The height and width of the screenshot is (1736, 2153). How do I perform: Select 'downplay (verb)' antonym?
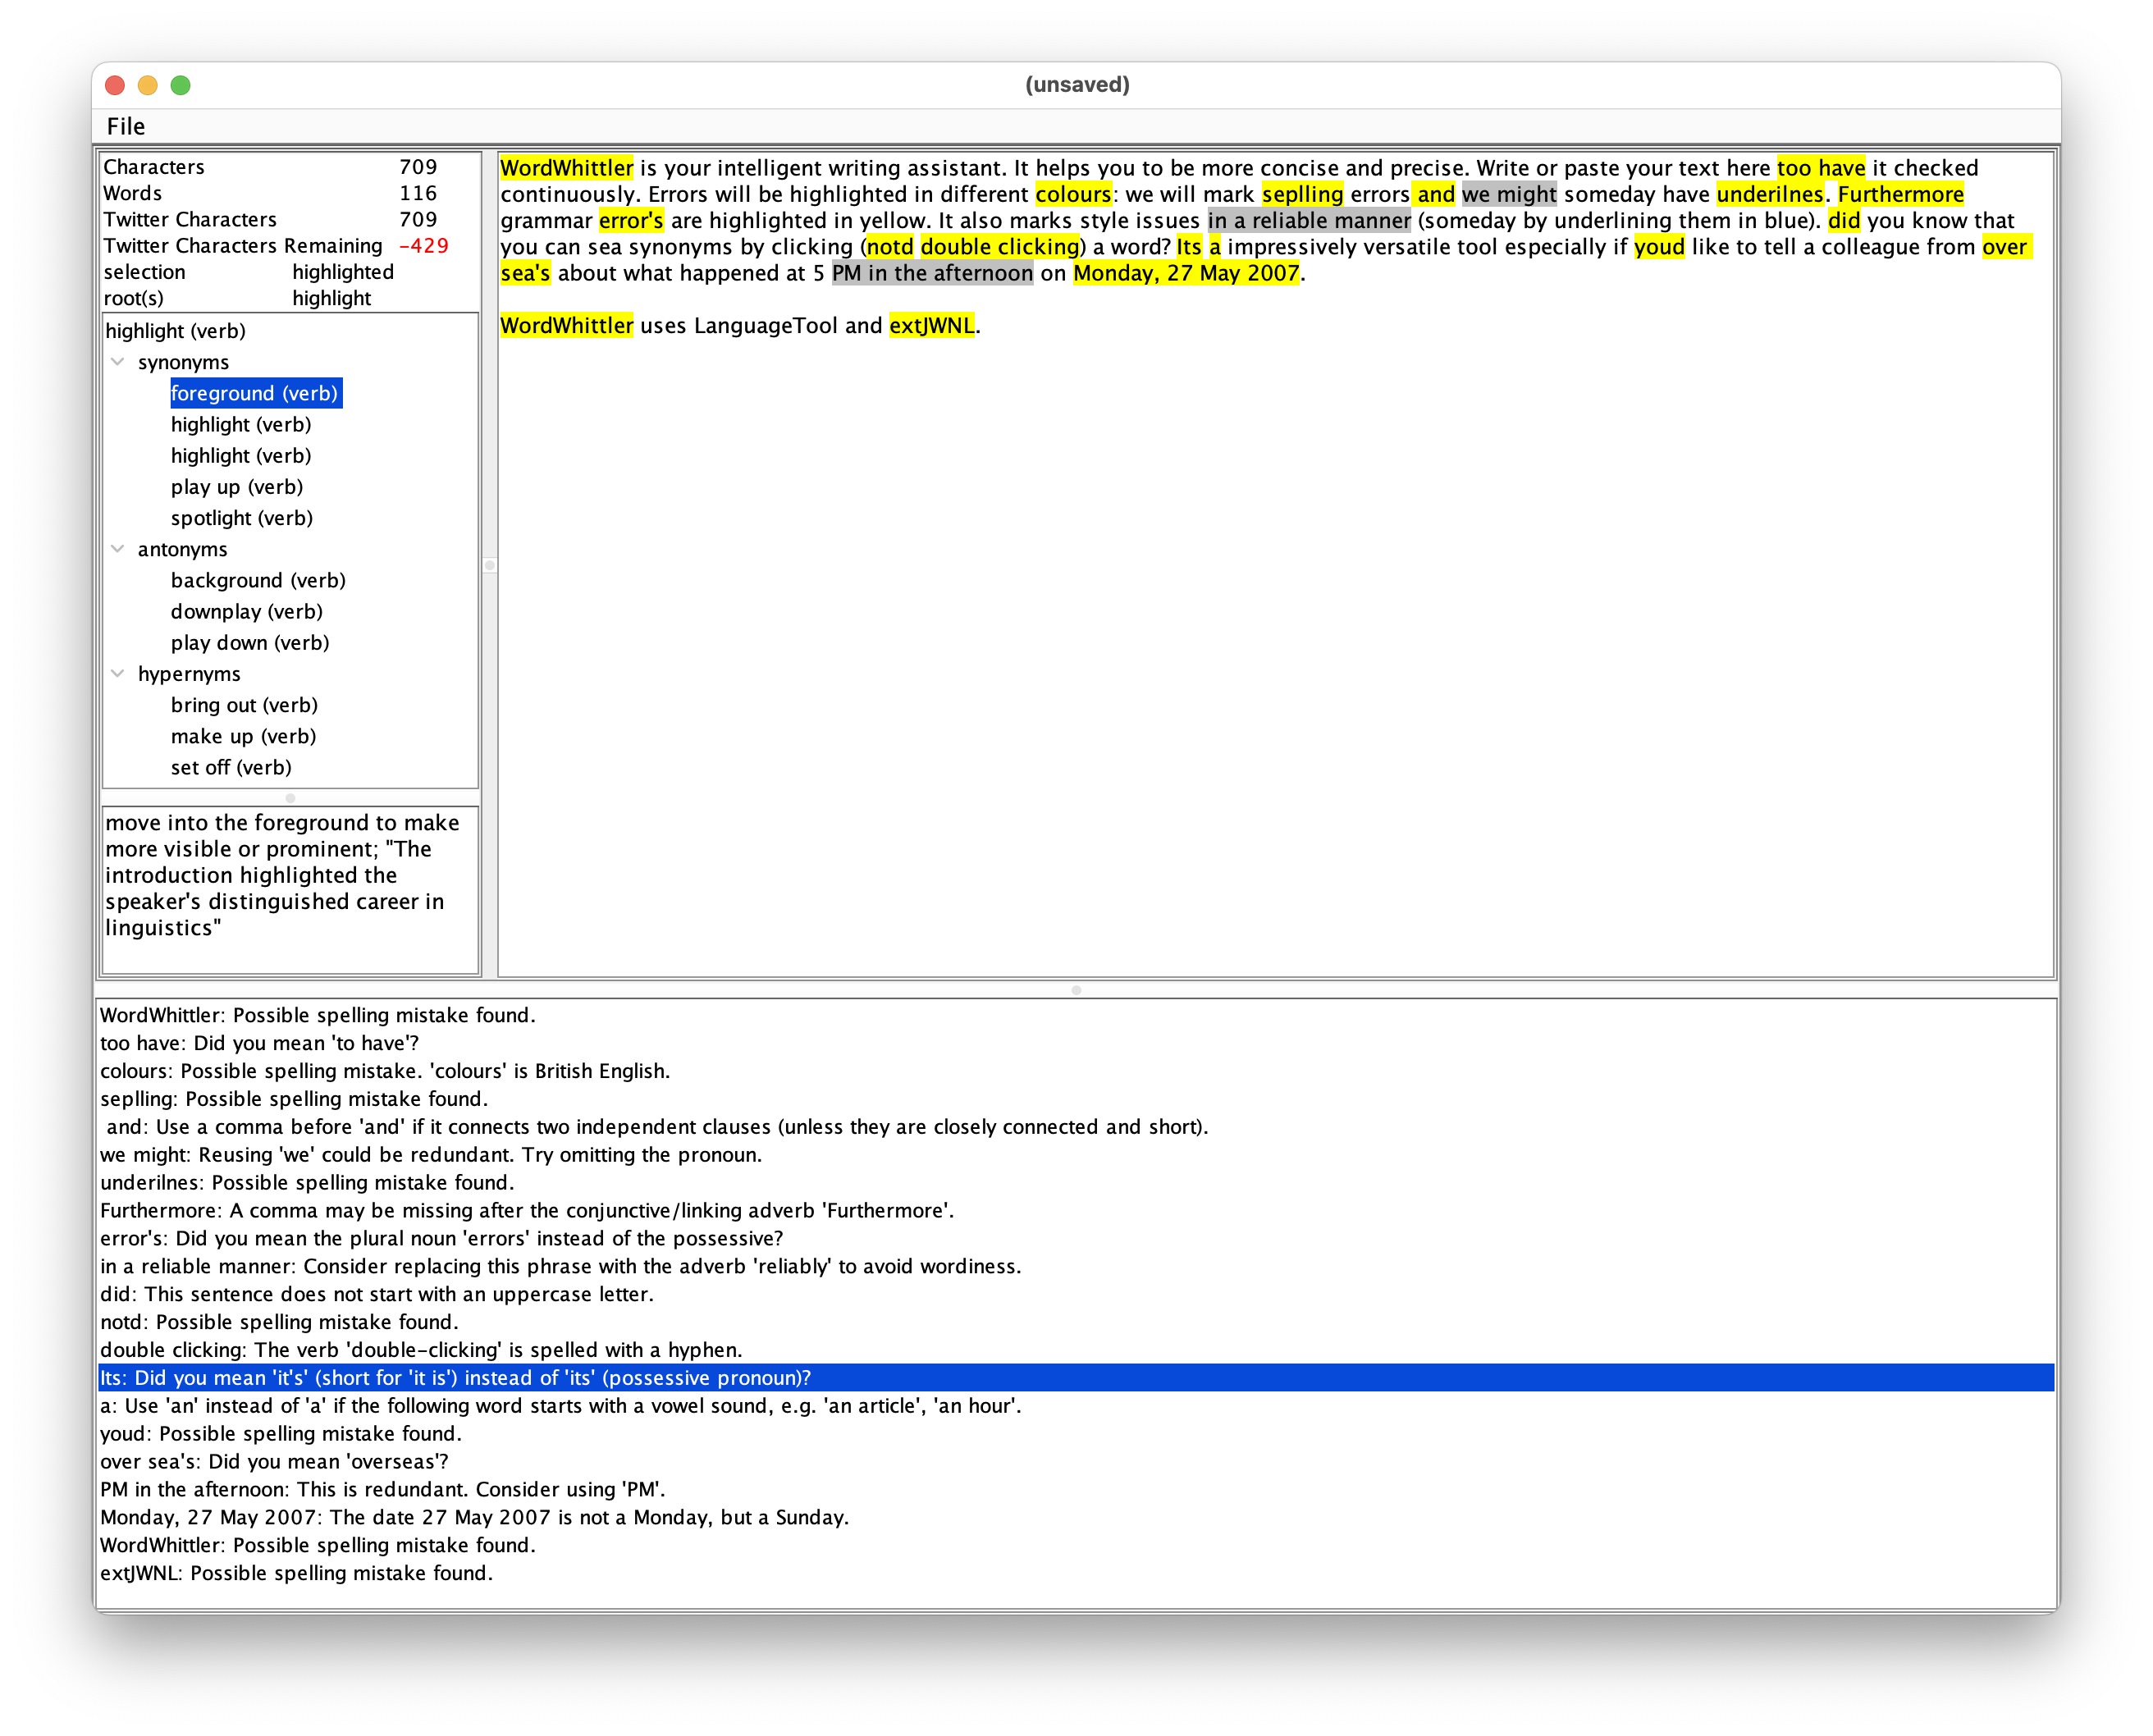(246, 612)
